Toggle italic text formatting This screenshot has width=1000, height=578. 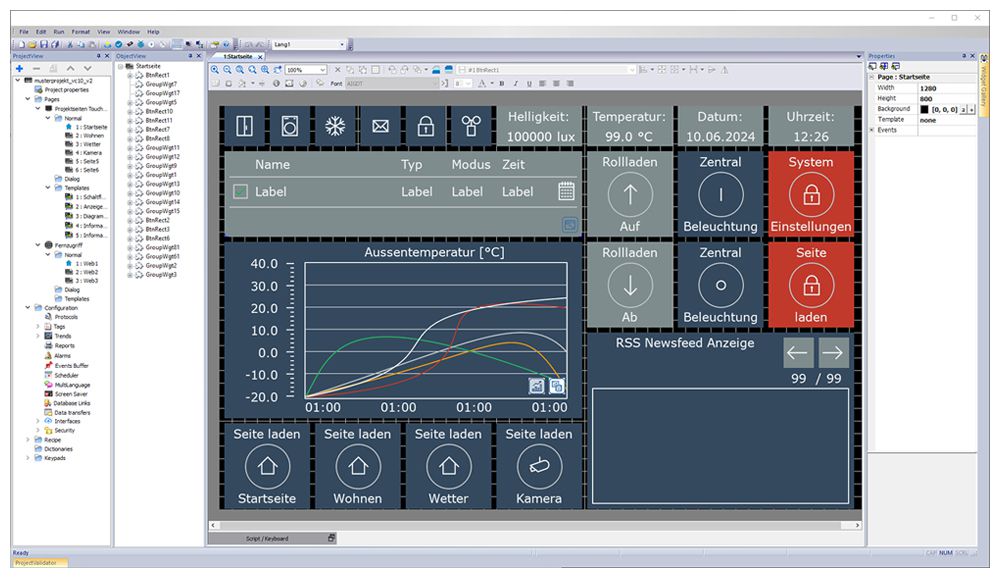(515, 83)
